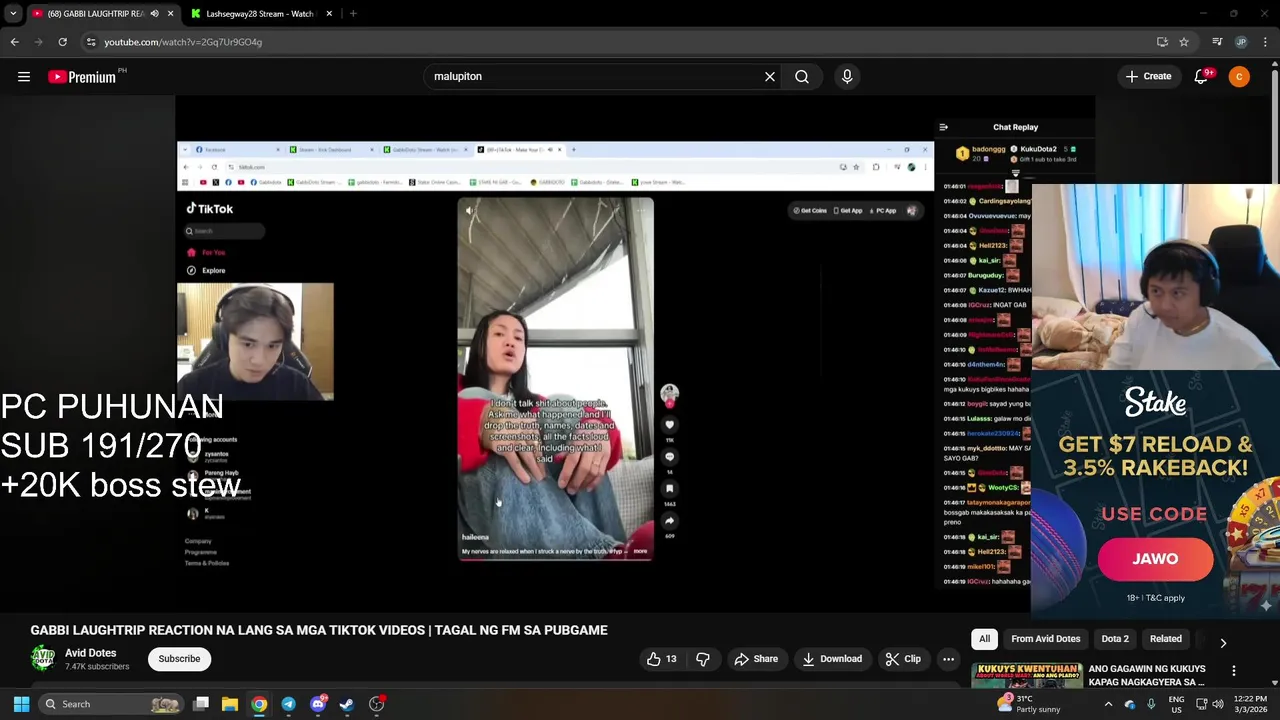Bookmark this page with star icon
Viewport: 1280px width, 720px height.
point(1184,42)
